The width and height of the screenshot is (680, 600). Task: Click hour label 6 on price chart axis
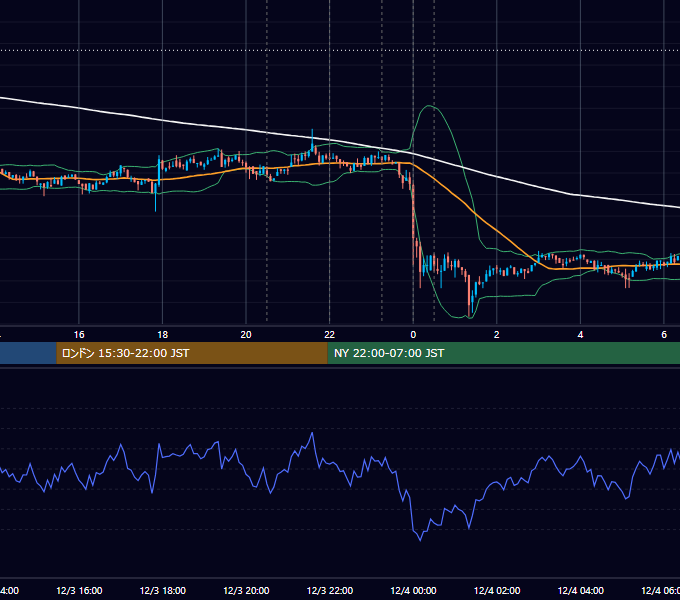click(664, 335)
